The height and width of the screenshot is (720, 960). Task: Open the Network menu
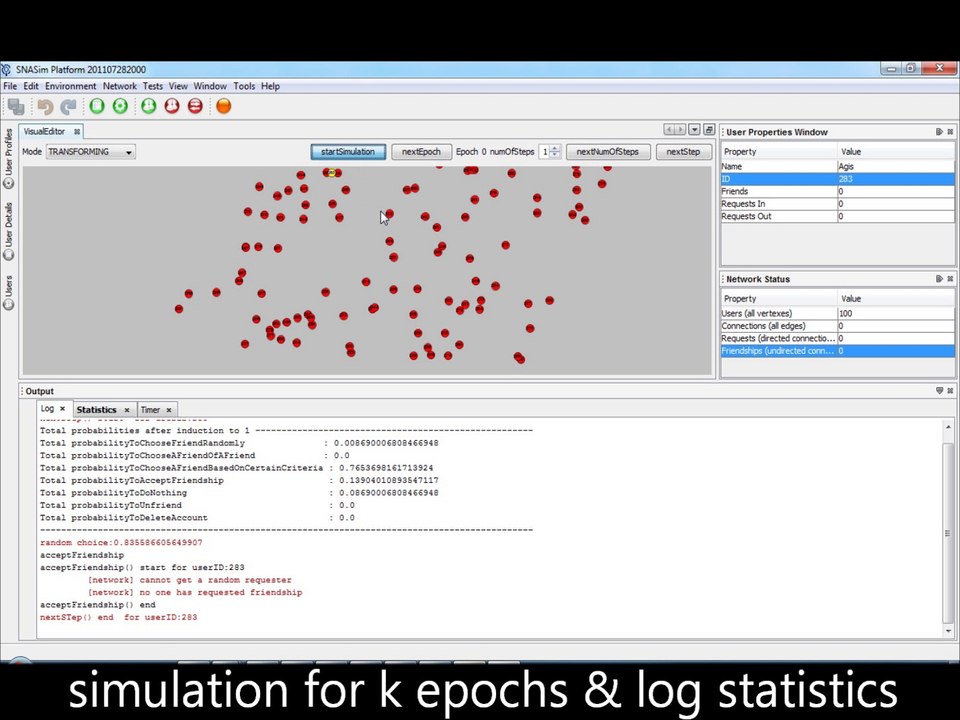click(119, 86)
